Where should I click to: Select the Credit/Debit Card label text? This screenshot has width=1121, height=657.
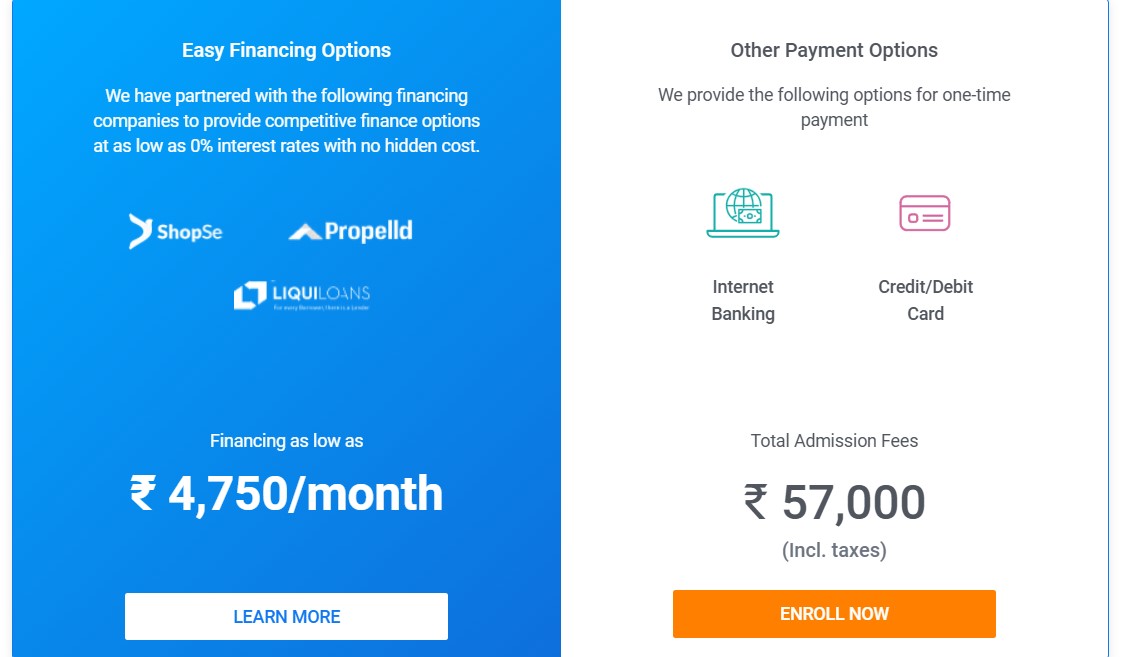(925, 300)
